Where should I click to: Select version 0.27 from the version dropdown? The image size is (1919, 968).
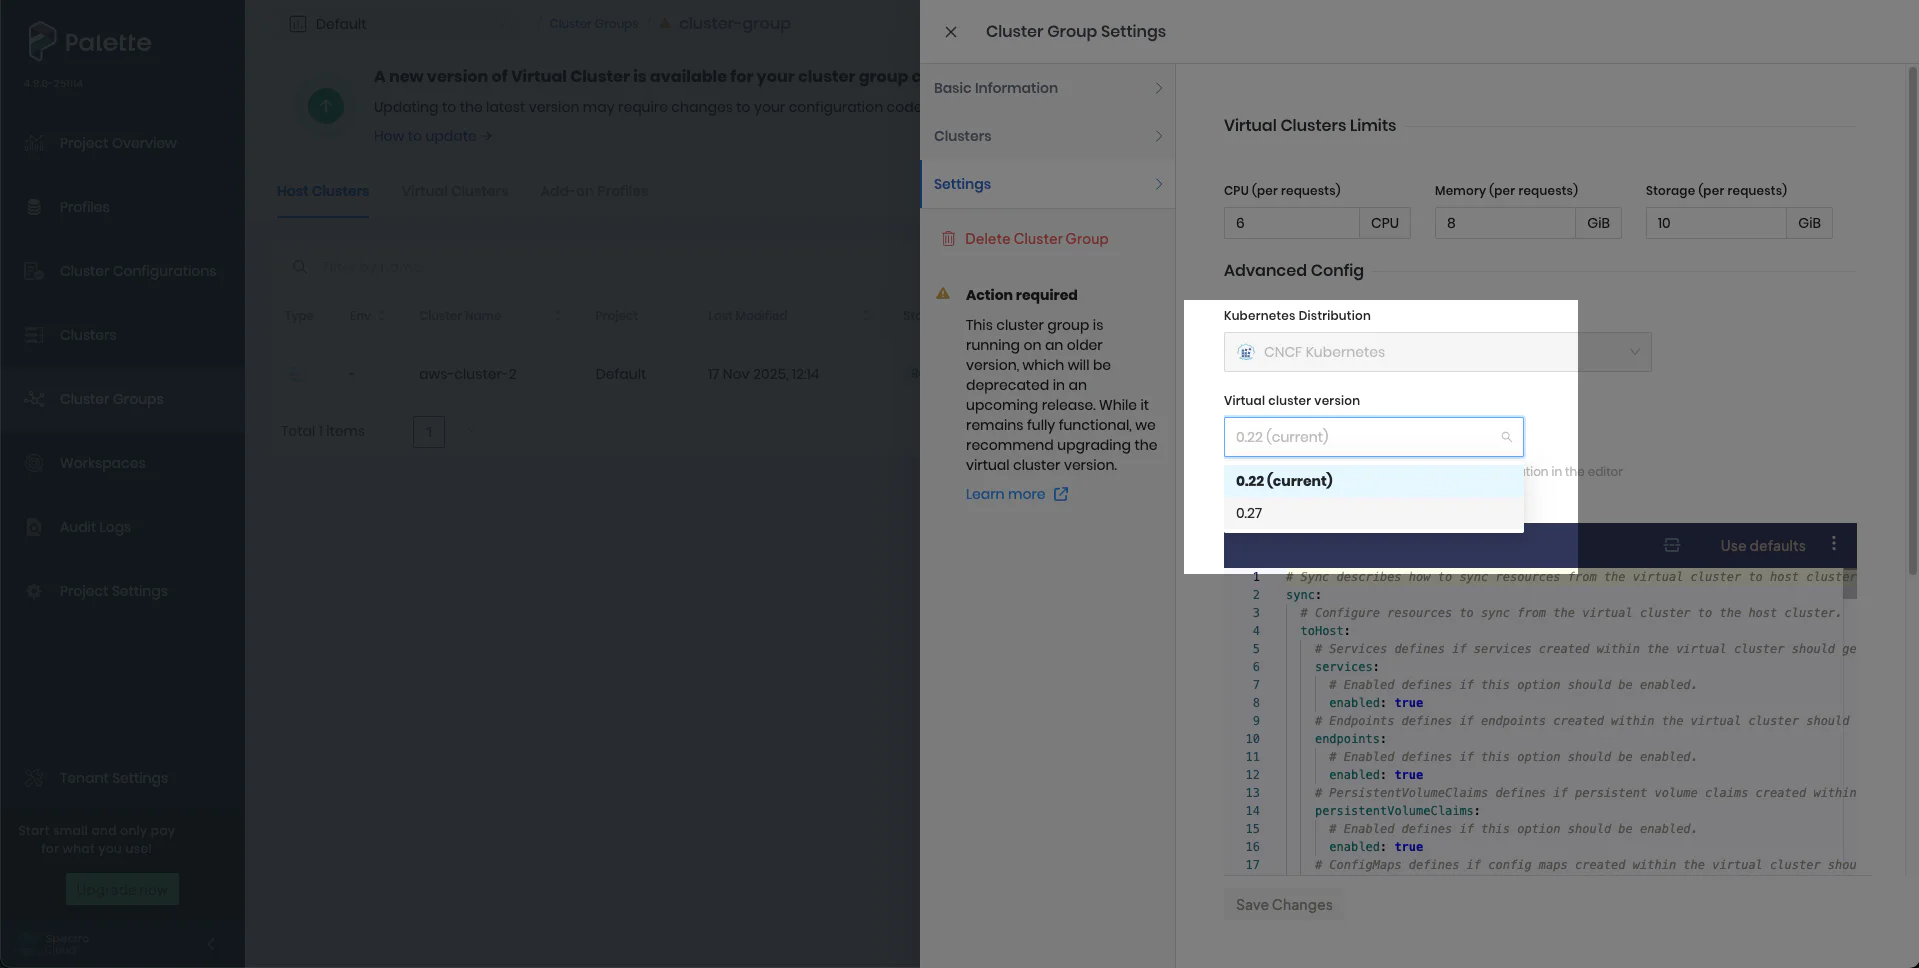tap(1248, 512)
